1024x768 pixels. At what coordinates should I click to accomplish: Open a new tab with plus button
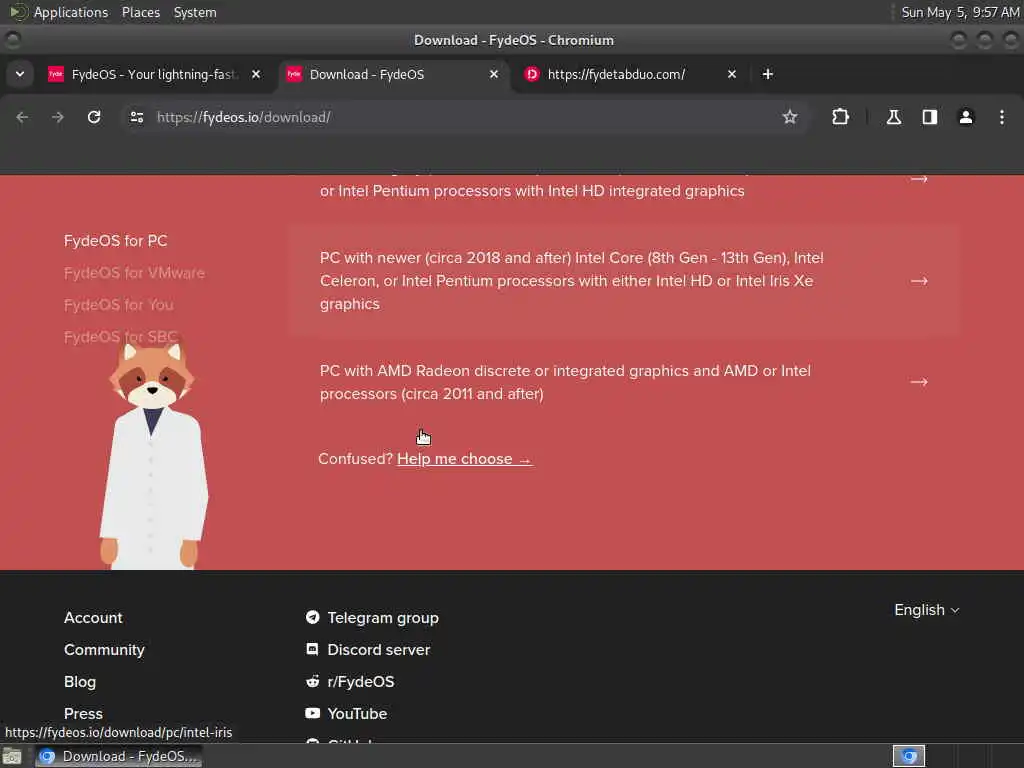coord(767,74)
